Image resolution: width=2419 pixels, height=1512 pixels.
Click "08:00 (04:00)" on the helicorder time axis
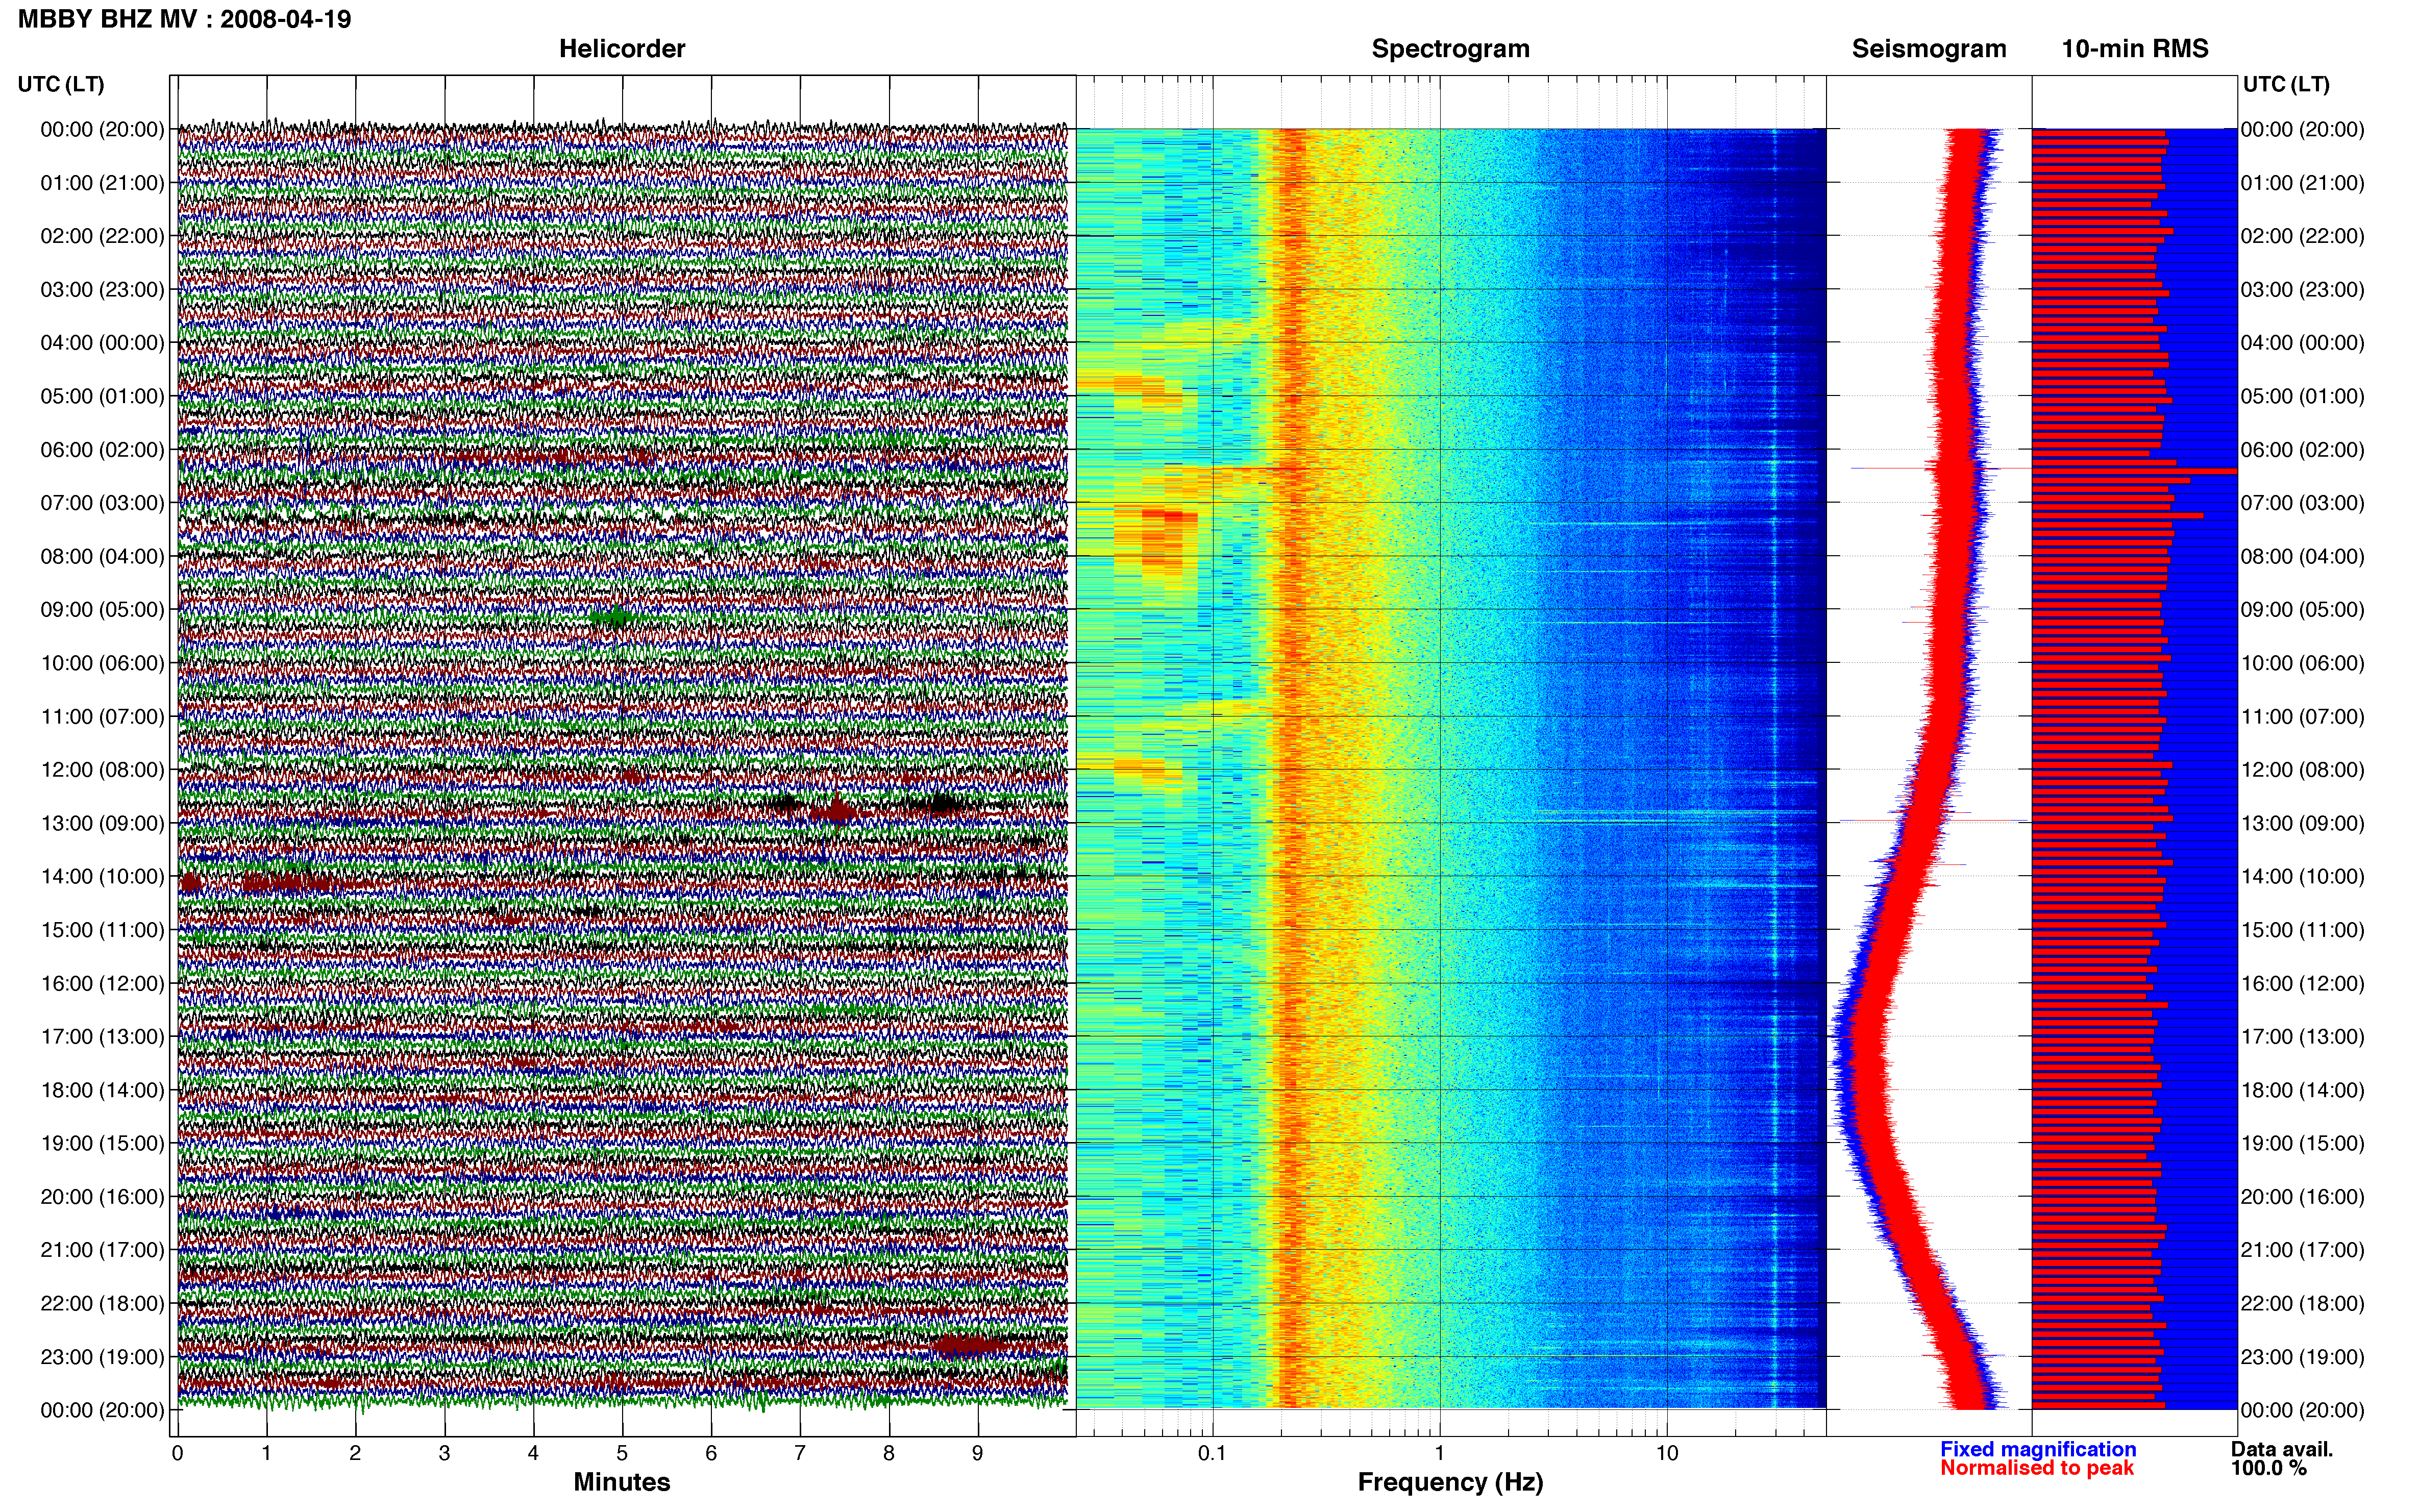coord(102,556)
